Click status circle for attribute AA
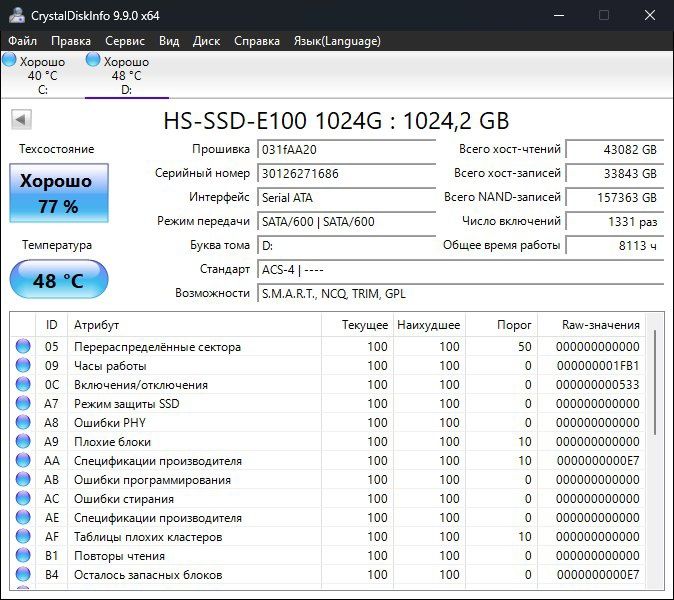674x600 pixels. [23, 460]
